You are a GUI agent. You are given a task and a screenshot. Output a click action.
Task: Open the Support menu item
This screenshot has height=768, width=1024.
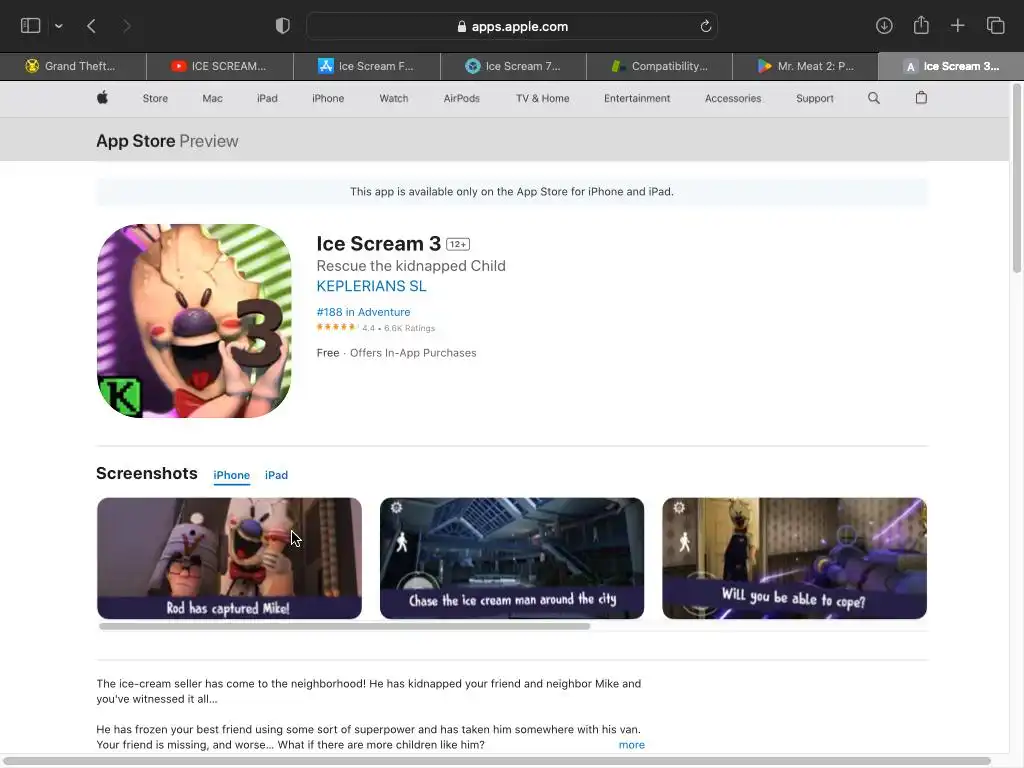click(x=814, y=99)
